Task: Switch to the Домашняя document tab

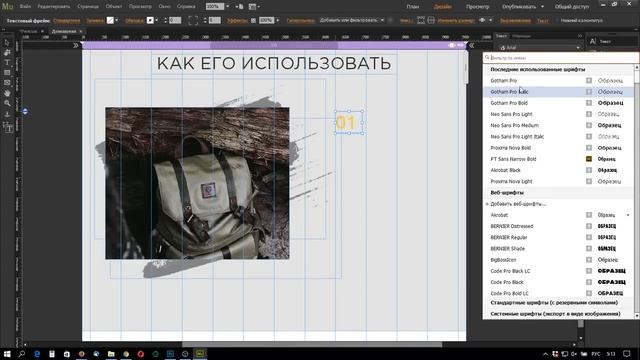Action: 64,31
